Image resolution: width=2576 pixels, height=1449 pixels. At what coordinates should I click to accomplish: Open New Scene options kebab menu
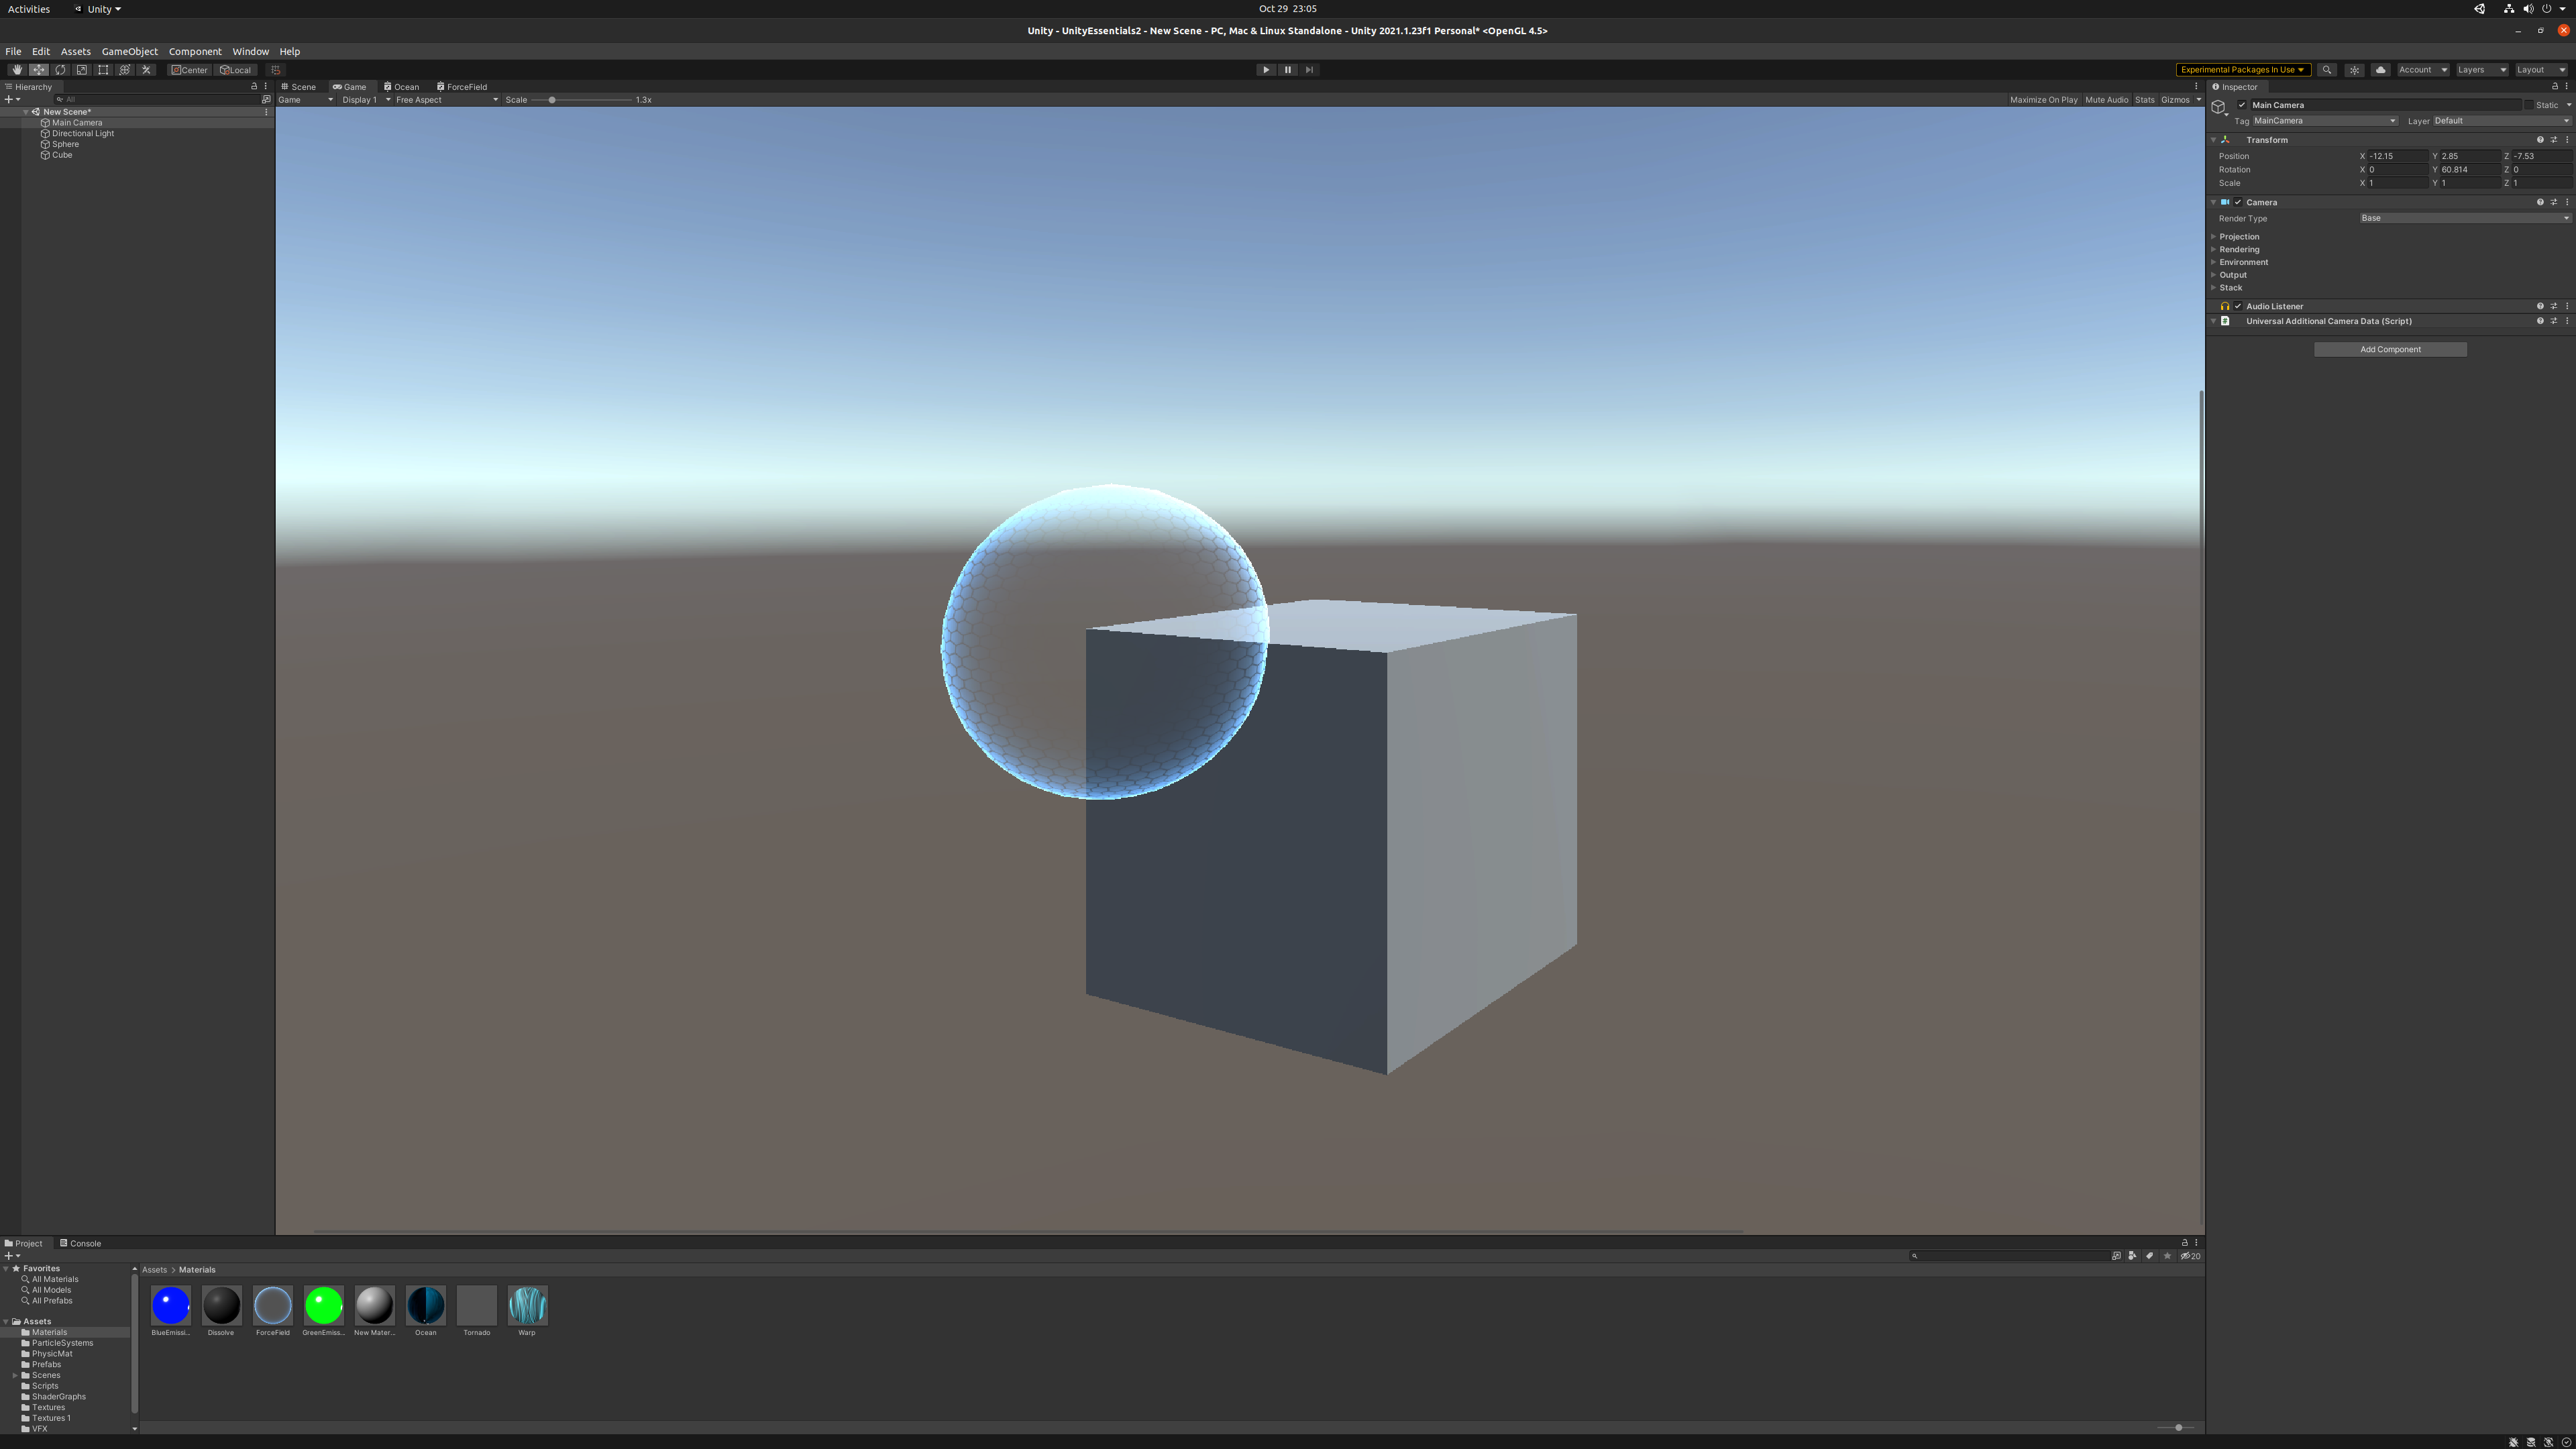pyautogui.click(x=266, y=112)
